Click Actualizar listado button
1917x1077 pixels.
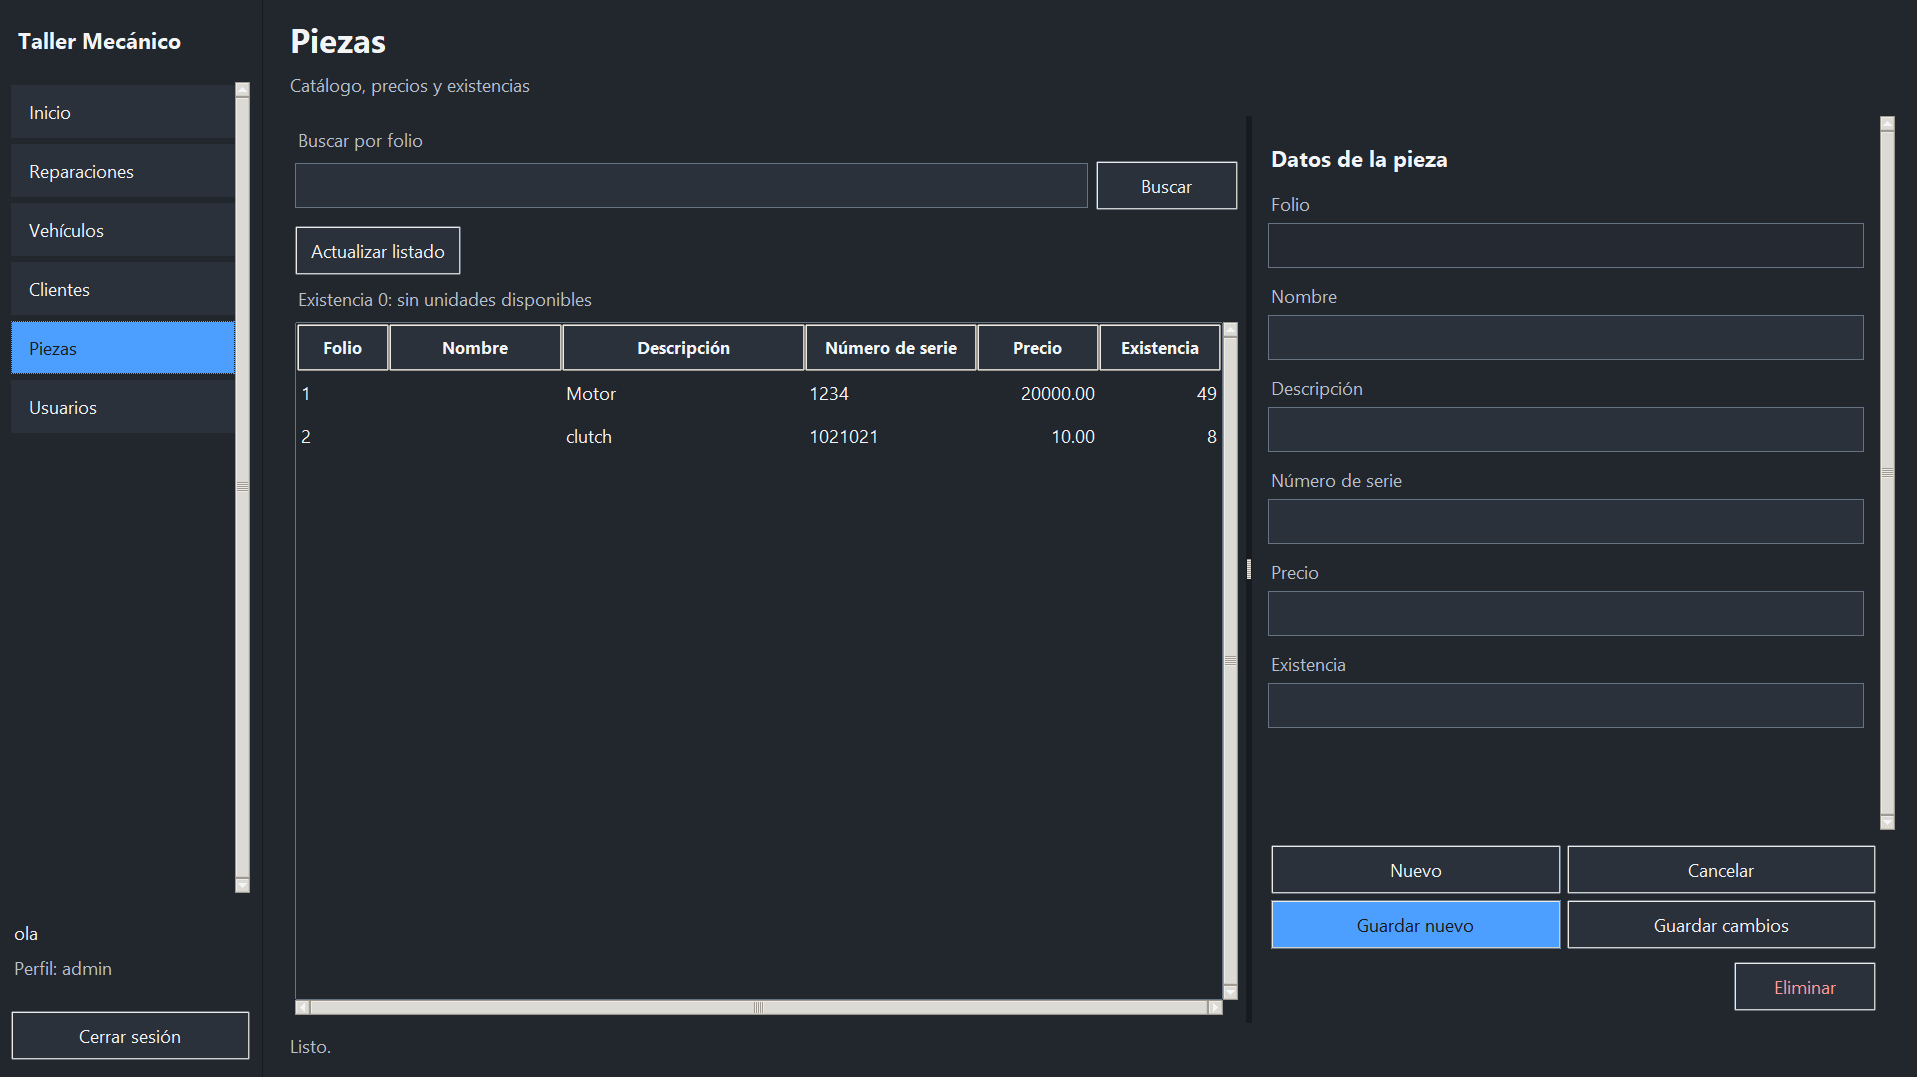[x=378, y=251]
